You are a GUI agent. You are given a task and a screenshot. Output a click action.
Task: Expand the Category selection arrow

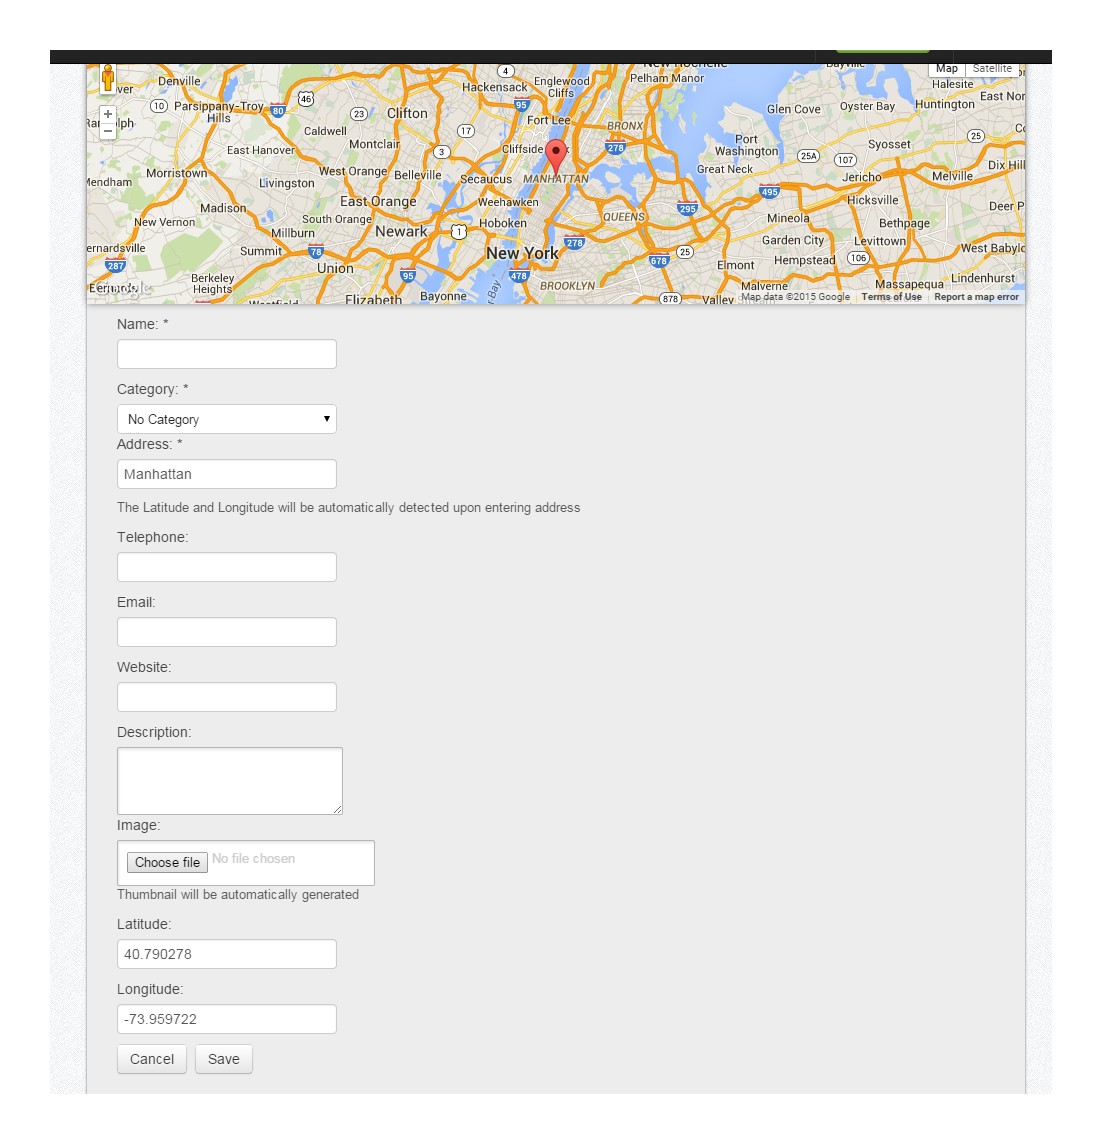pos(326,419)
